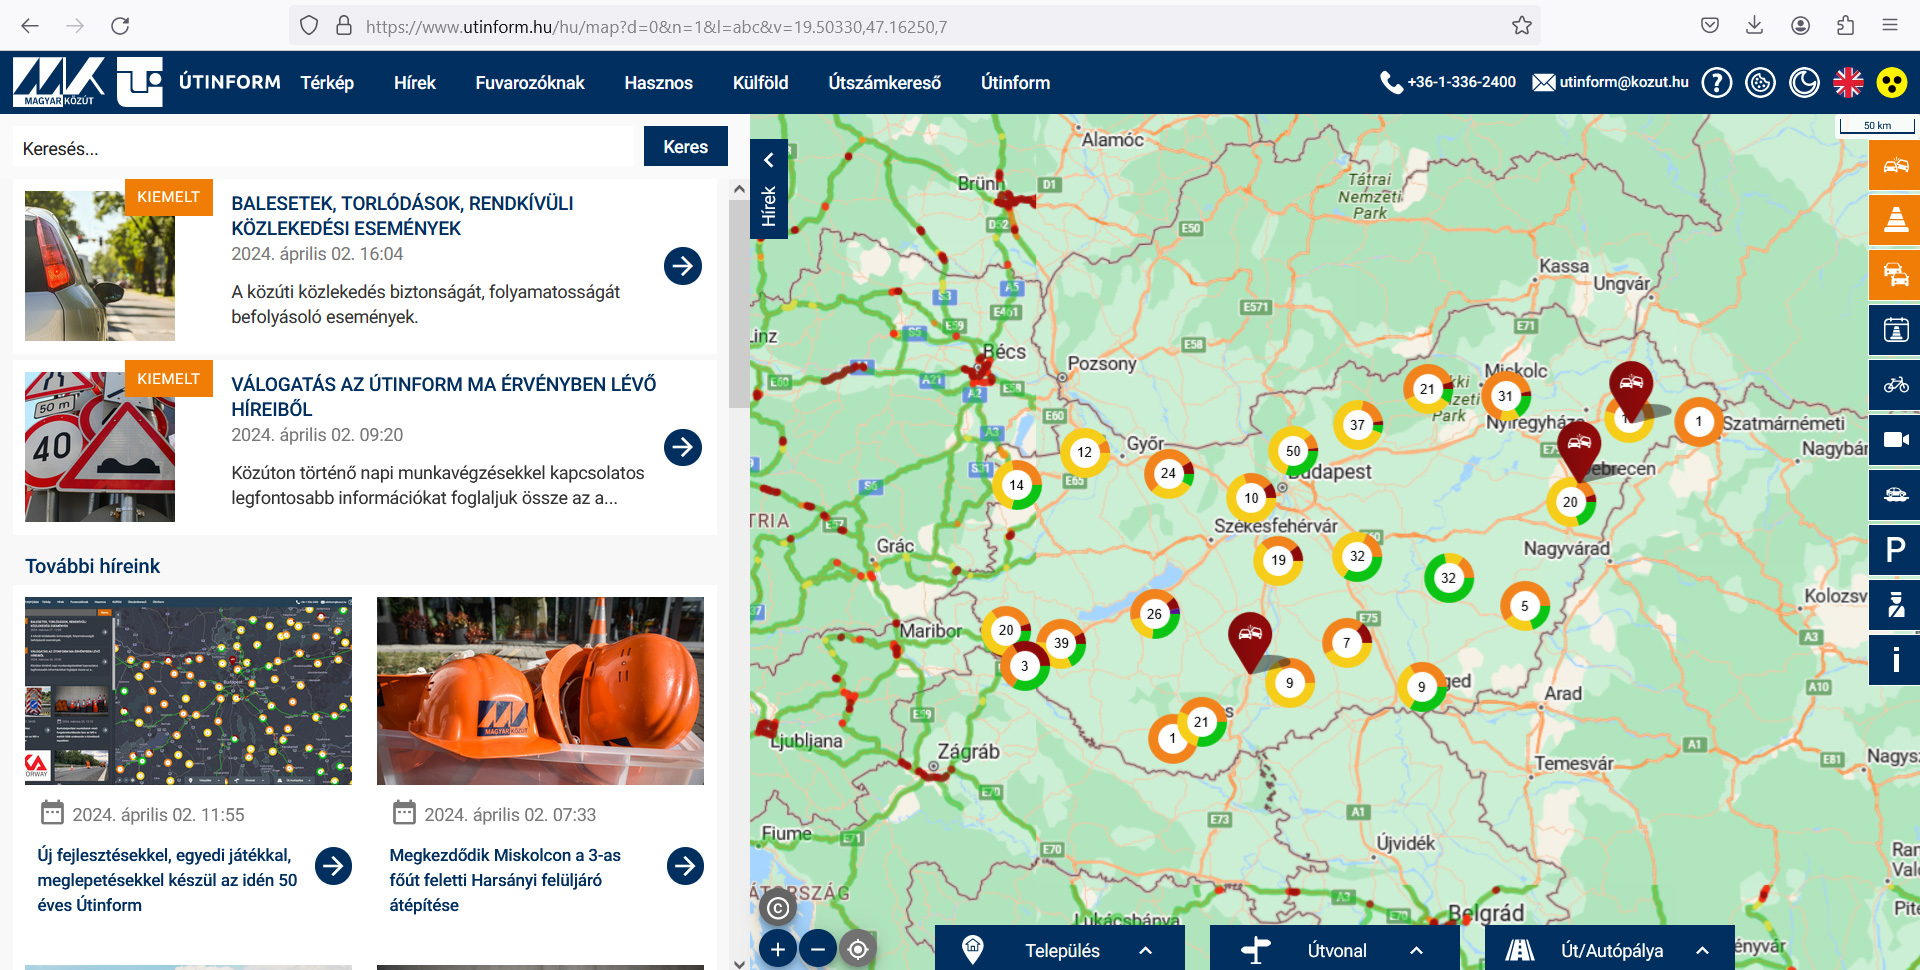
Task: Show bicycle routes layer
Action: [1895, 385]
